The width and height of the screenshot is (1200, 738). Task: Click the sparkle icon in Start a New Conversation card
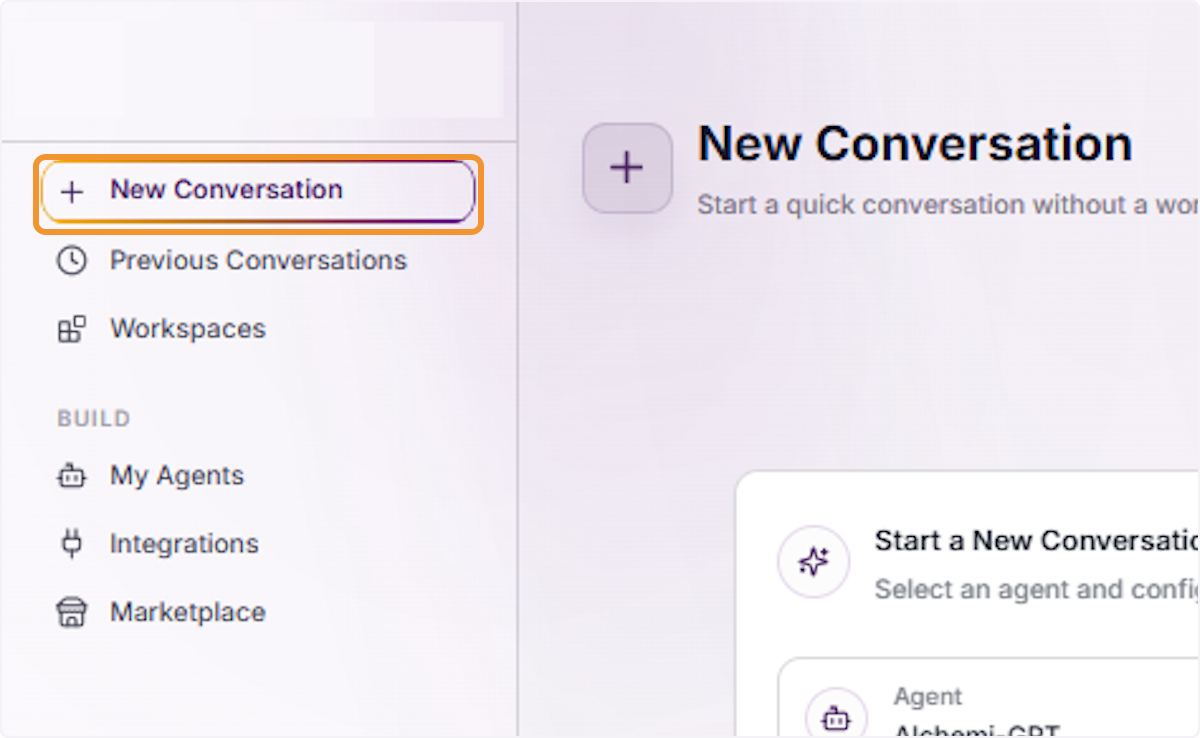point(813,562)
